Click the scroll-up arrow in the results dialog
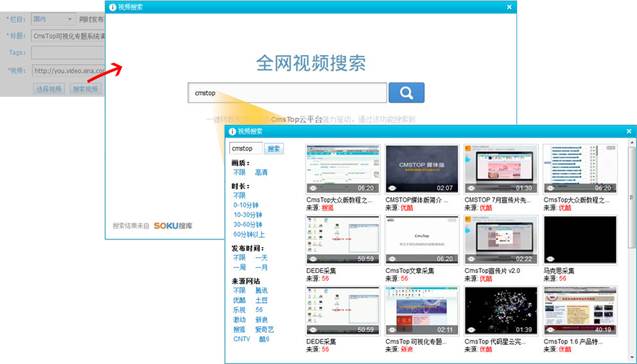Screen dimensions: 637x364 (632, 142)
